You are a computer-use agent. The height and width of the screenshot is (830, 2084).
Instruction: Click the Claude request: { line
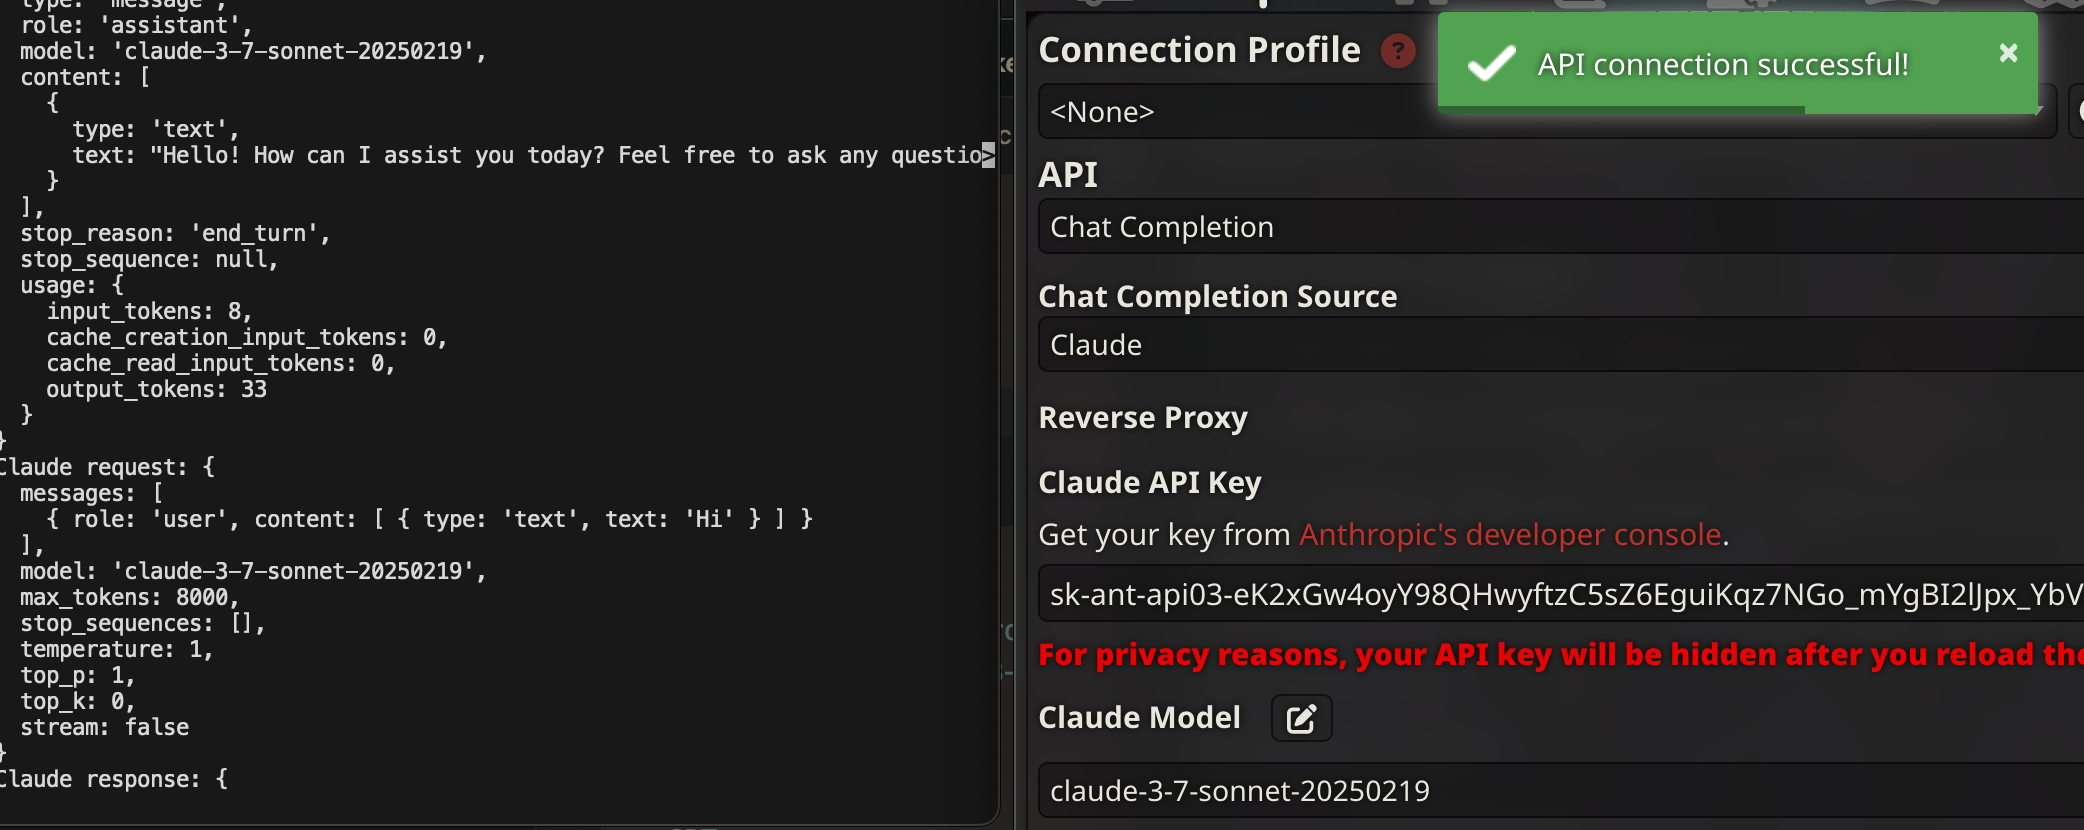[x=107, y=467]
